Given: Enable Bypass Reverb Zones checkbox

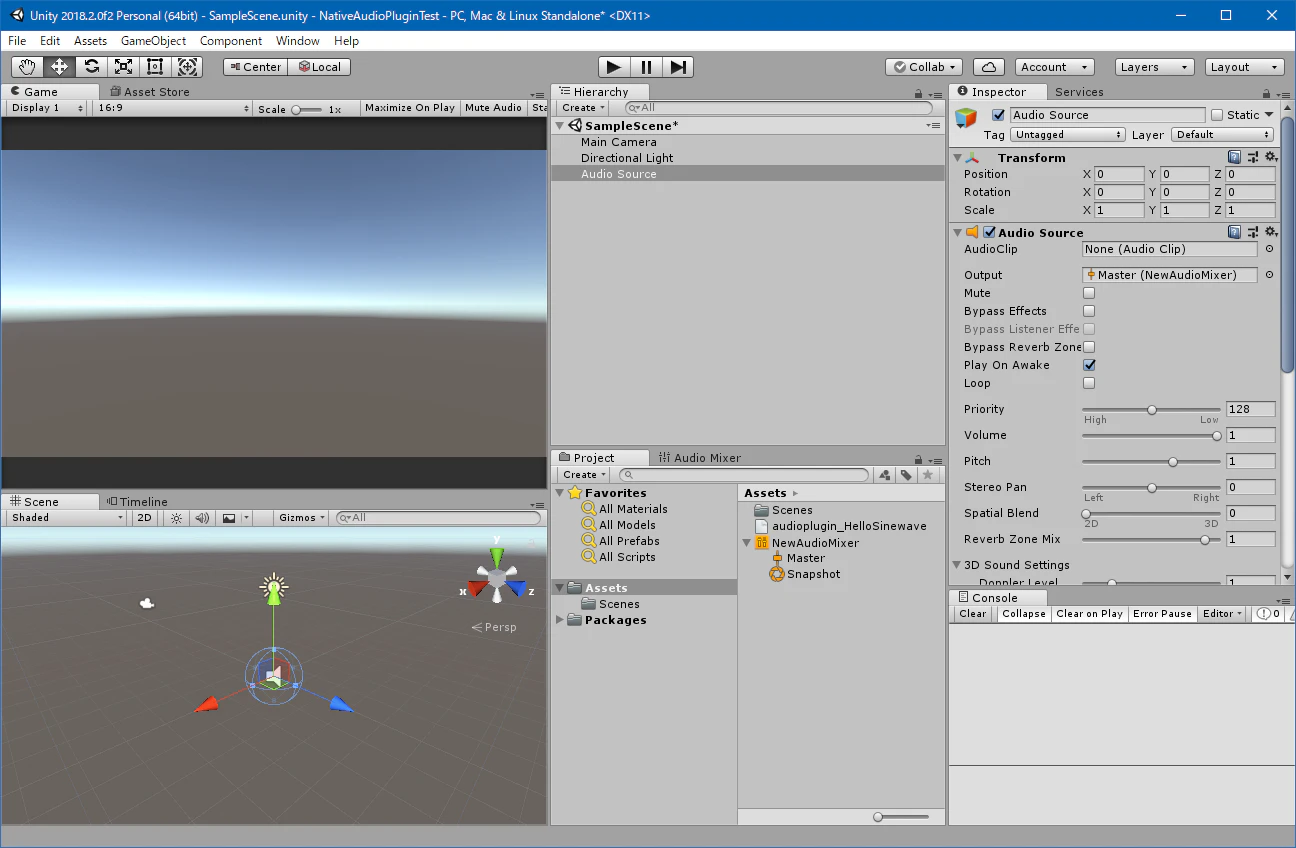Looking at the screenshot, I should click(x=1089, y=347).
